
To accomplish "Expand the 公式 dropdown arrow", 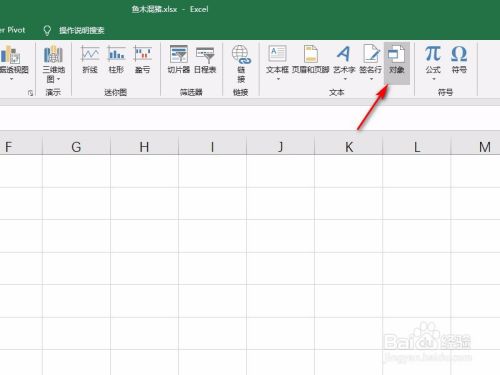I will (x=434, y=79).
